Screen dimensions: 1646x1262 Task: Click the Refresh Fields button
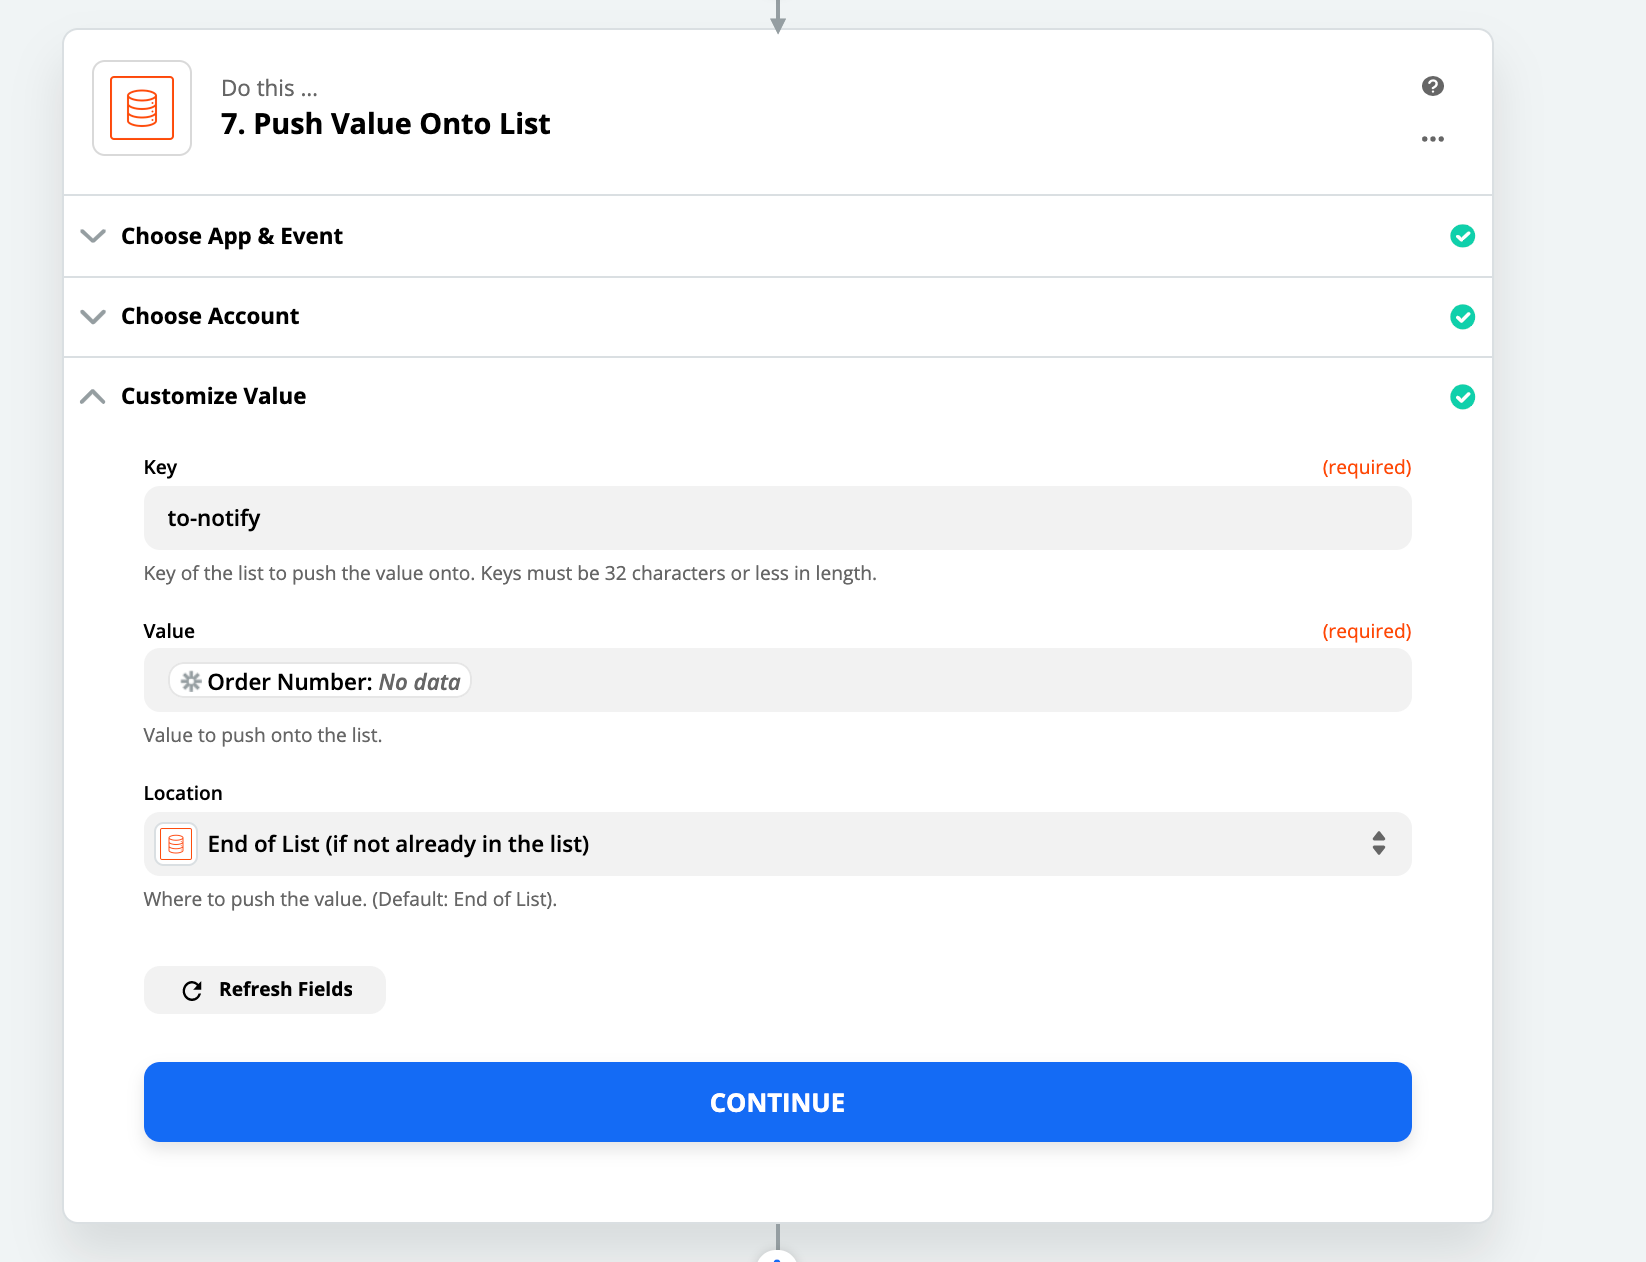(265, 990)
